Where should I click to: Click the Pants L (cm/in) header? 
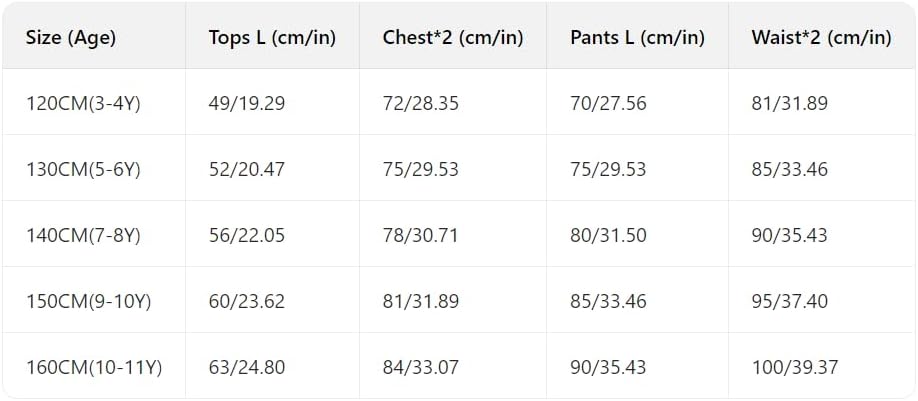point(638,38)
